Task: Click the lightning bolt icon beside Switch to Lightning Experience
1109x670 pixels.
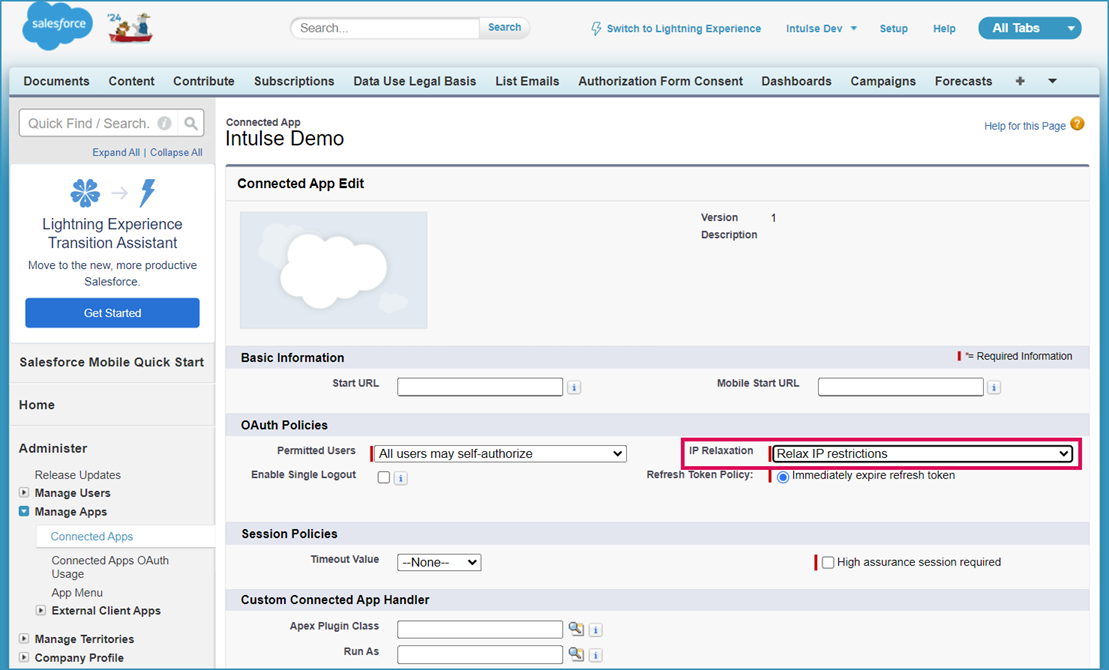Action: 596,28
